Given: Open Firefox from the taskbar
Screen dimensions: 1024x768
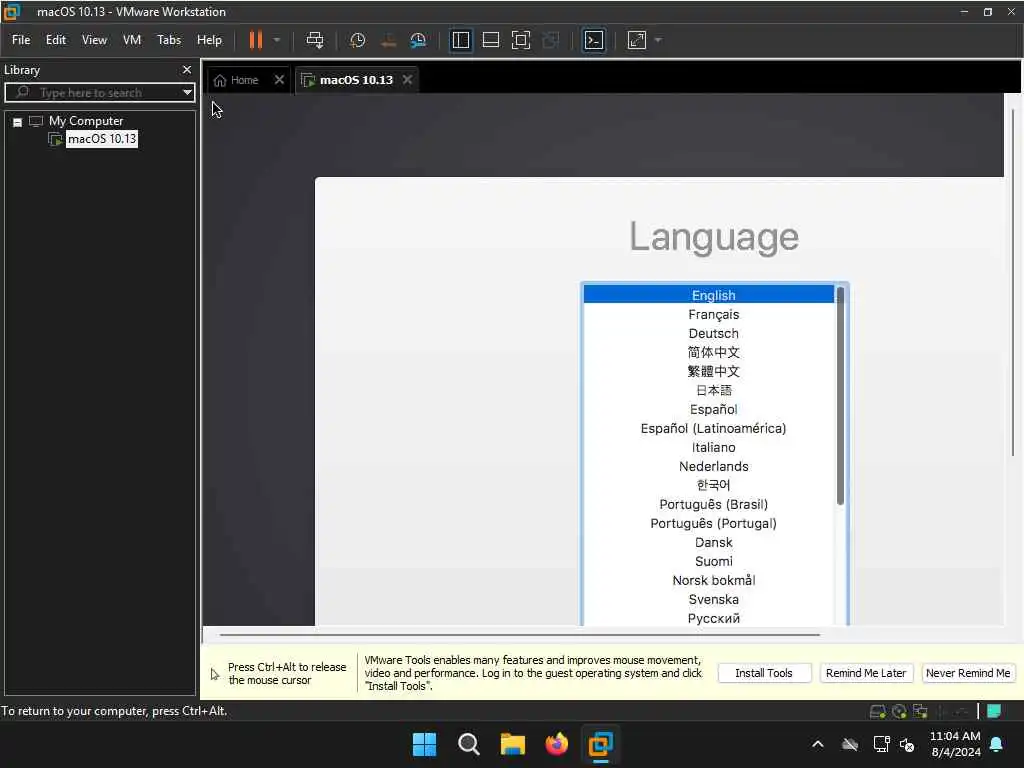Looking at the screenshot, I should [556, 744].
